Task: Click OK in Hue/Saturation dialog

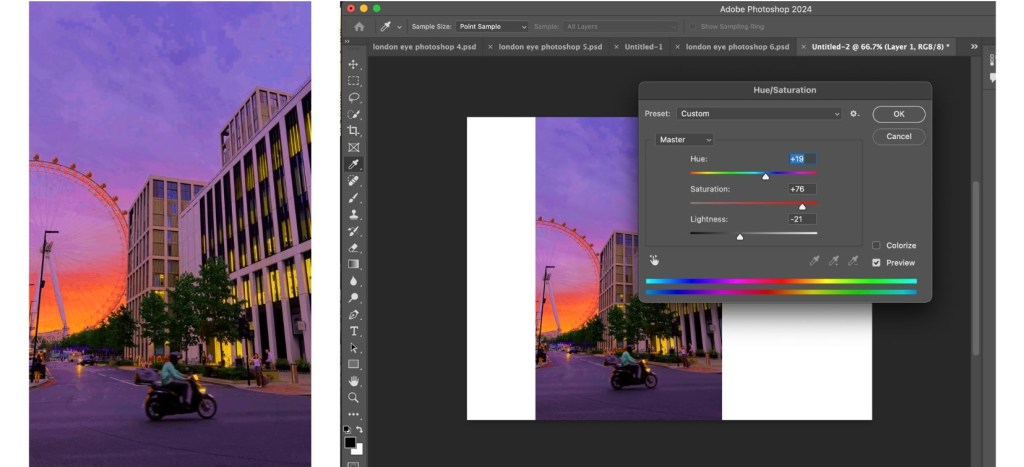Action: click(899, 114)
